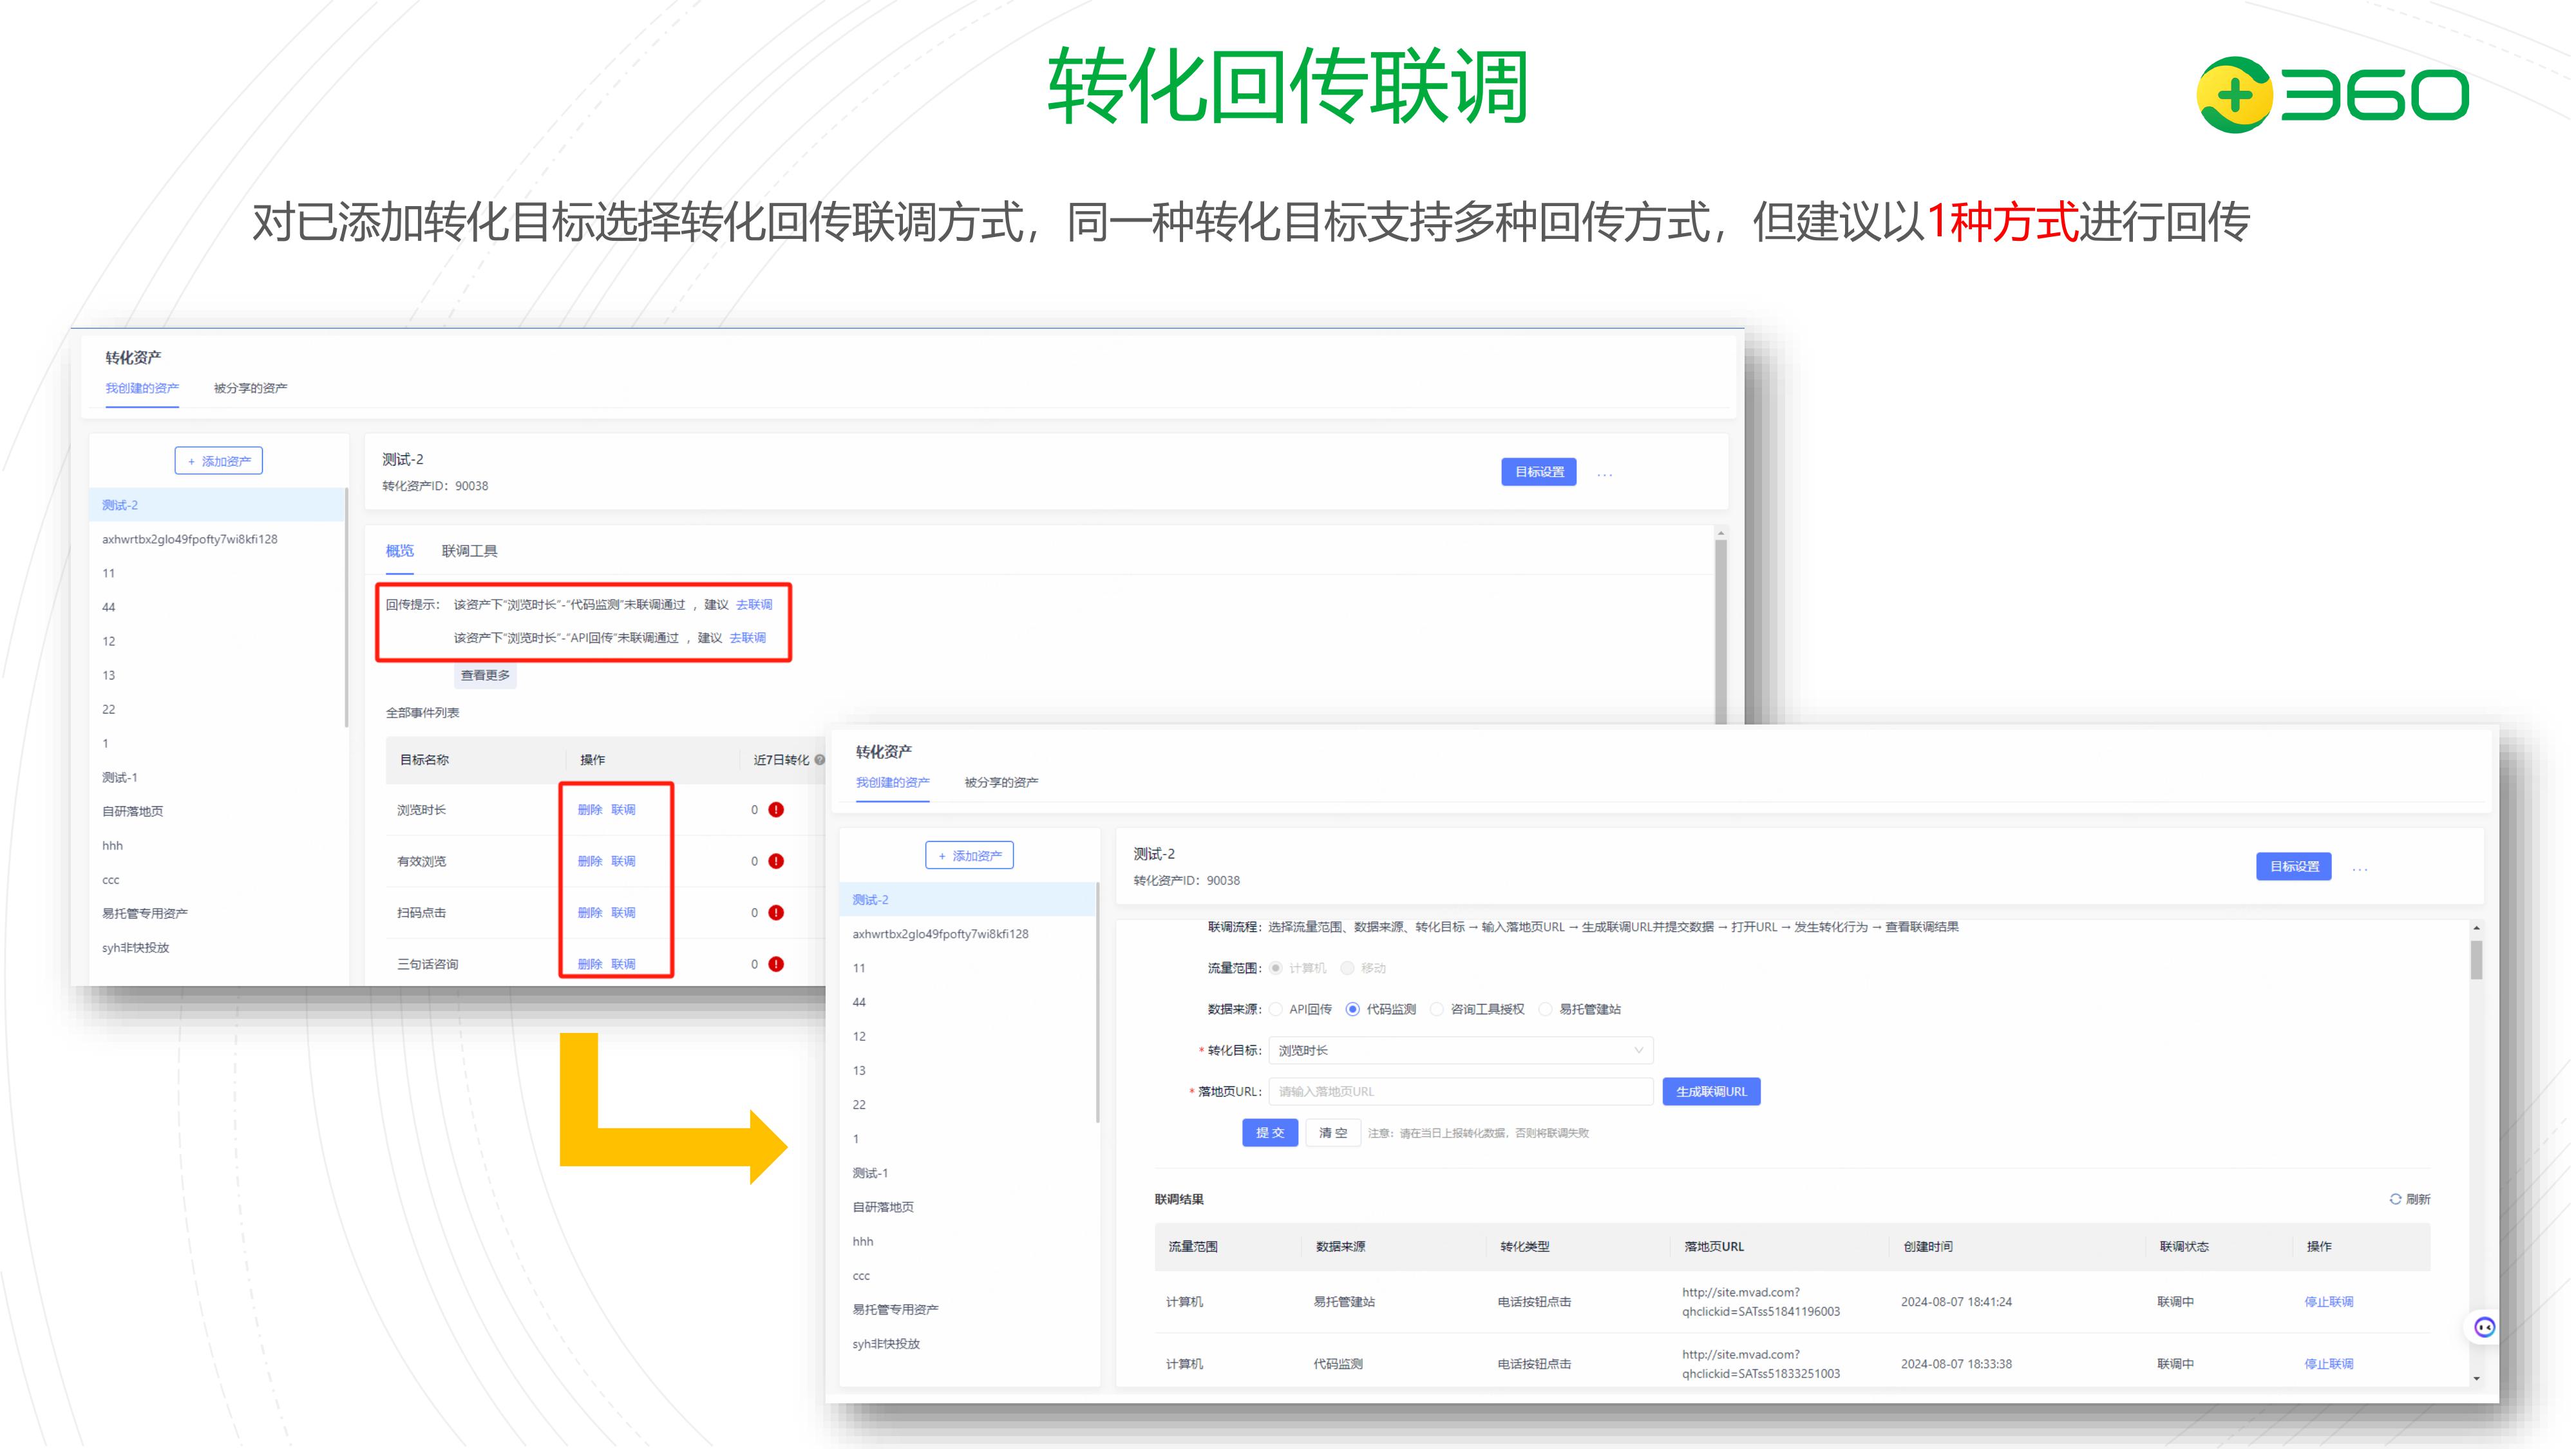The width and height of the screenshot is (2576, 1449).
Task: Click 目标设置 button in front window
Action: (x=2294, y=866)
